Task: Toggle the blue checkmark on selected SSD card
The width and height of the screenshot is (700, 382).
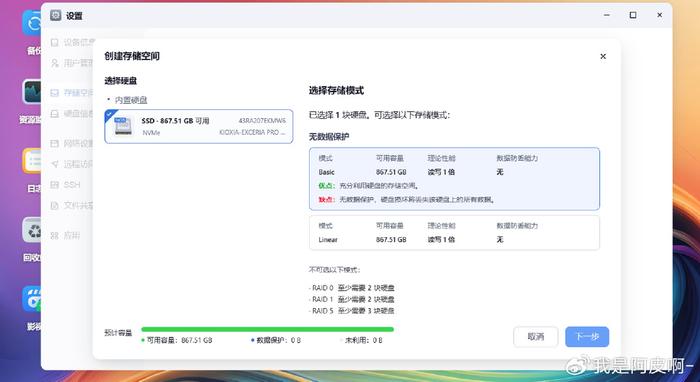Action: pyautogui.click(x=109, y=114)
